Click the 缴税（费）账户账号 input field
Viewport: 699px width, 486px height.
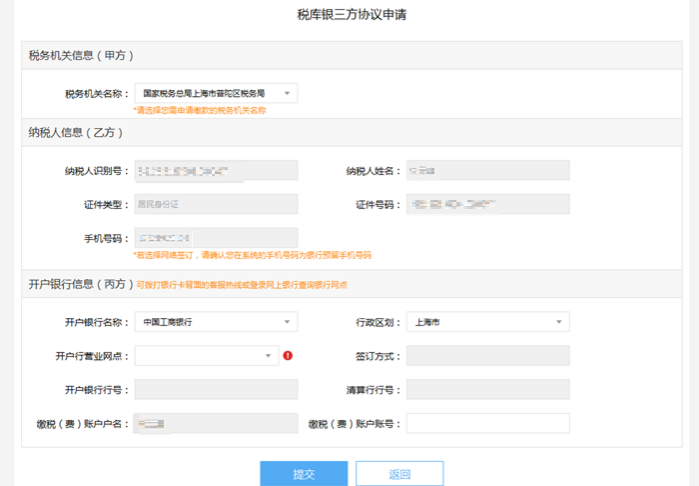click(x=488, y=423)
